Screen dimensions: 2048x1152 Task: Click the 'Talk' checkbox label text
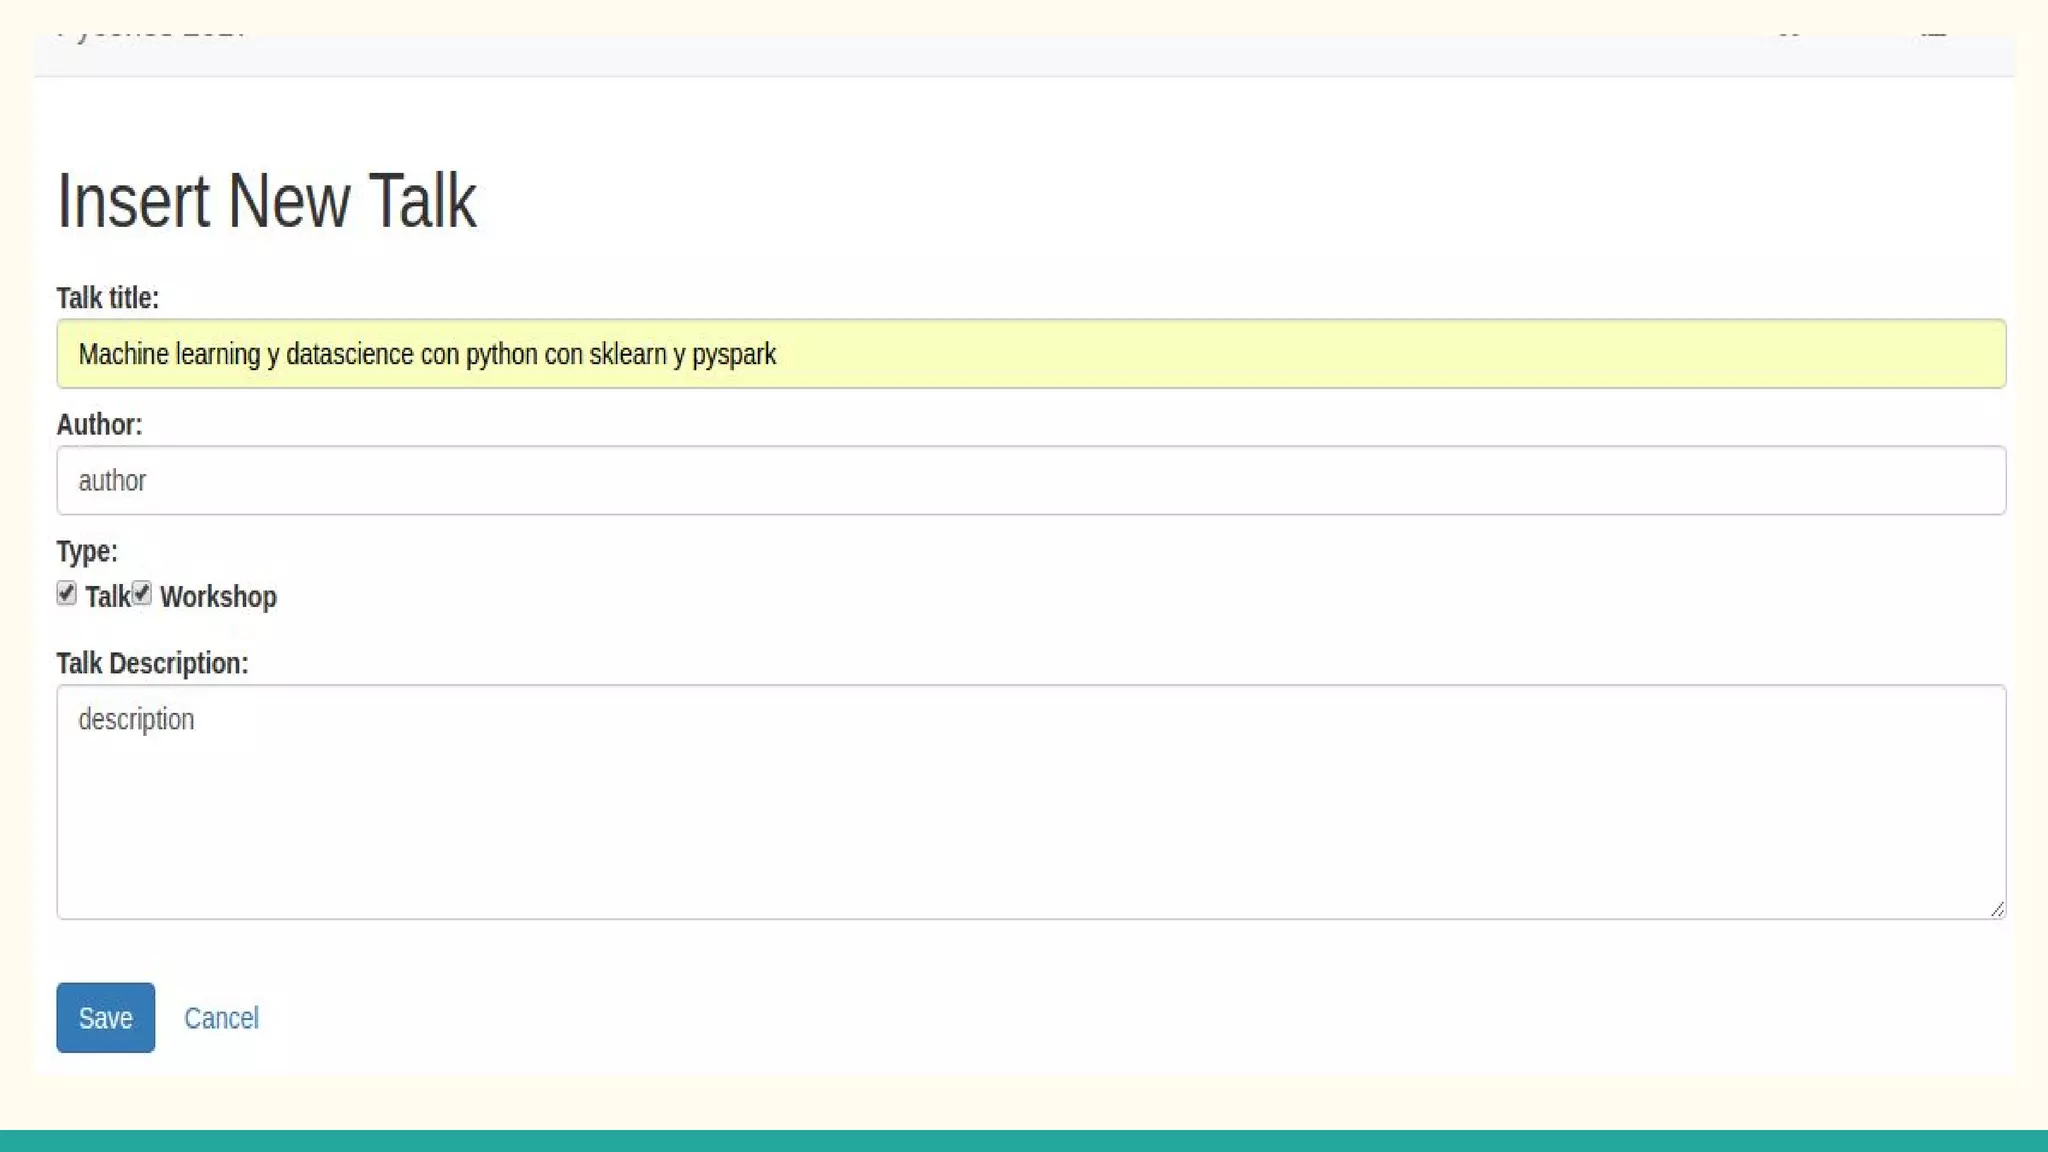coord(107,597)
